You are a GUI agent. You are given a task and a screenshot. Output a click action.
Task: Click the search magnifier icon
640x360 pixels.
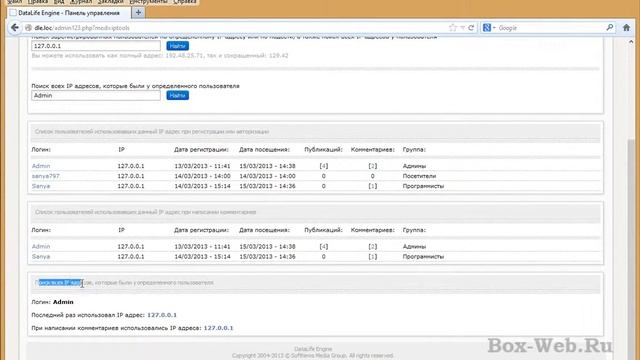[x=610, y=27]
